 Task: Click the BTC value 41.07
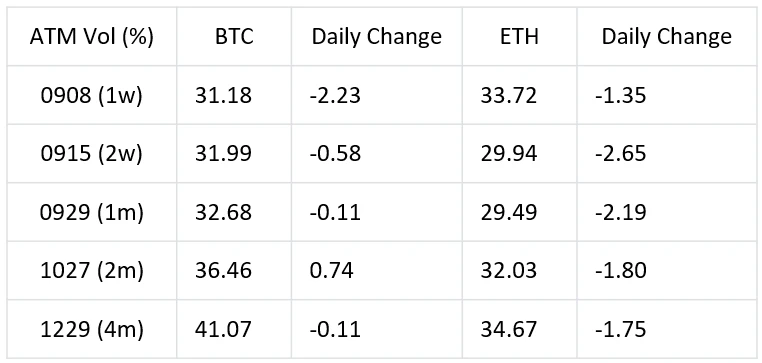click(224, 330)
